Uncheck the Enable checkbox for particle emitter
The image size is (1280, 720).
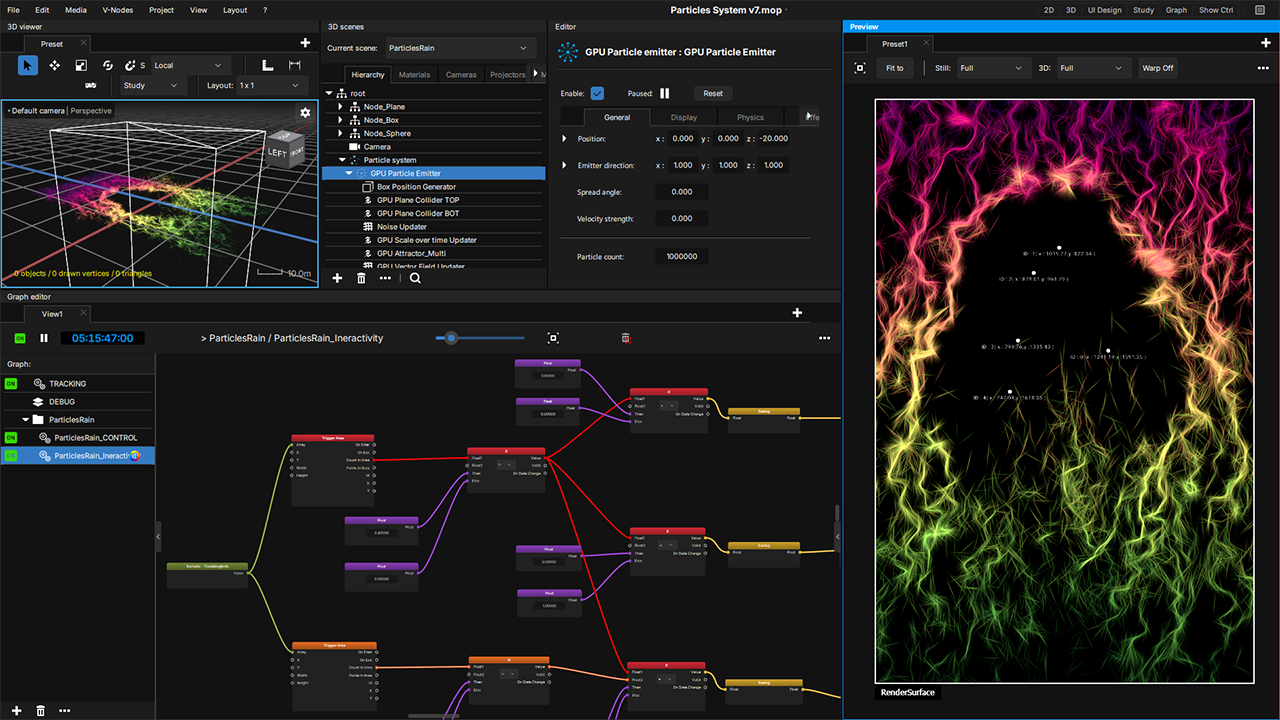tap(597, 93)
